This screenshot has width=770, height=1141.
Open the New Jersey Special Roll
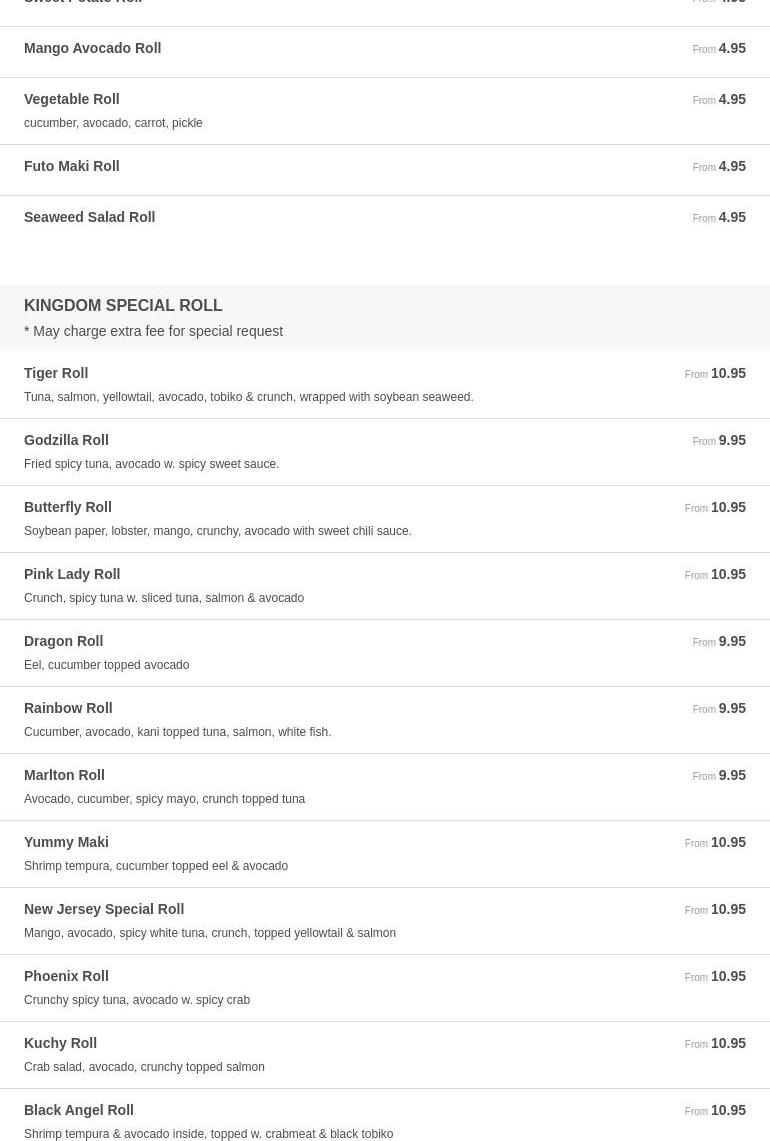point(104,909)
